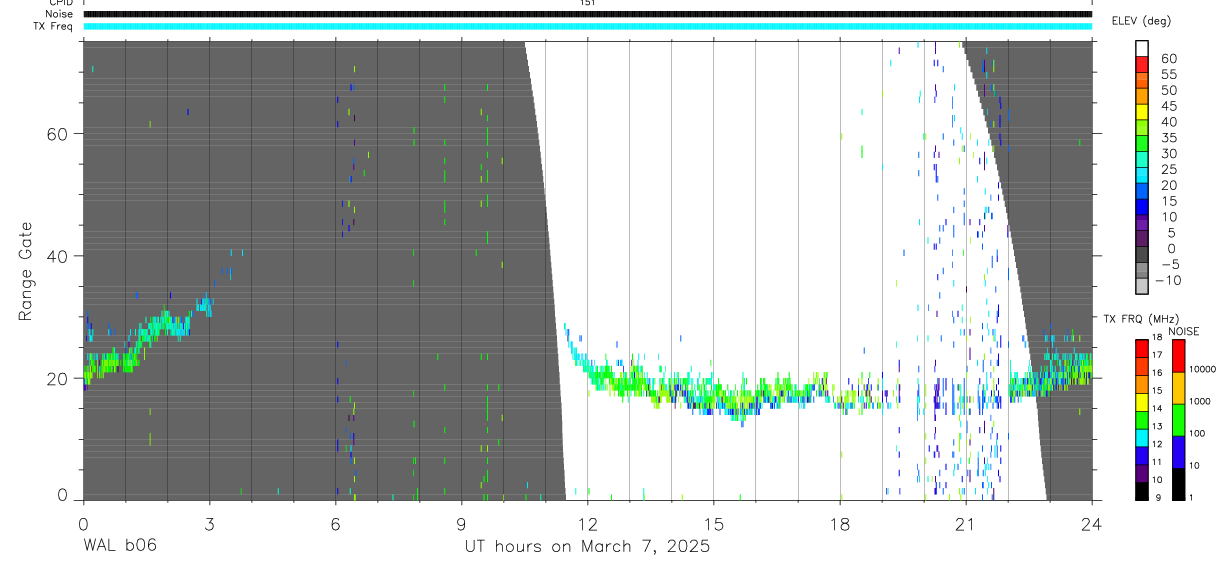Click the 'CPID' label at top left

click(x=62, y=4)
